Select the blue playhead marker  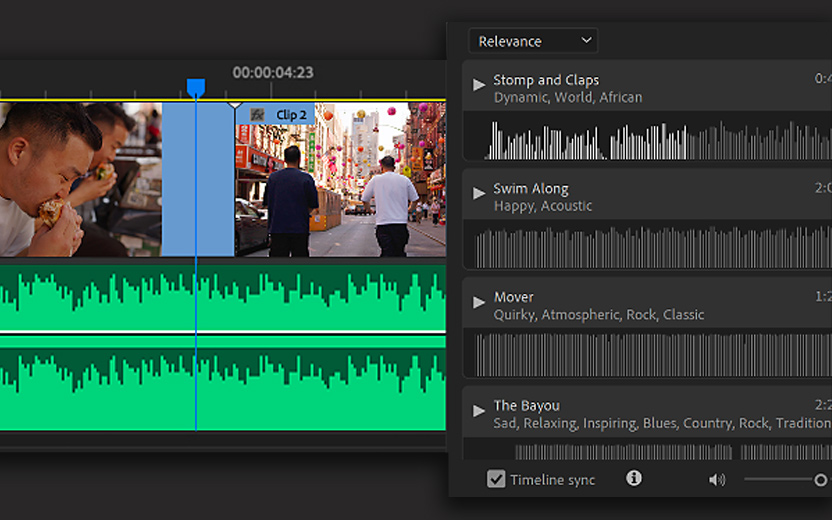click(x=196, y=89)
